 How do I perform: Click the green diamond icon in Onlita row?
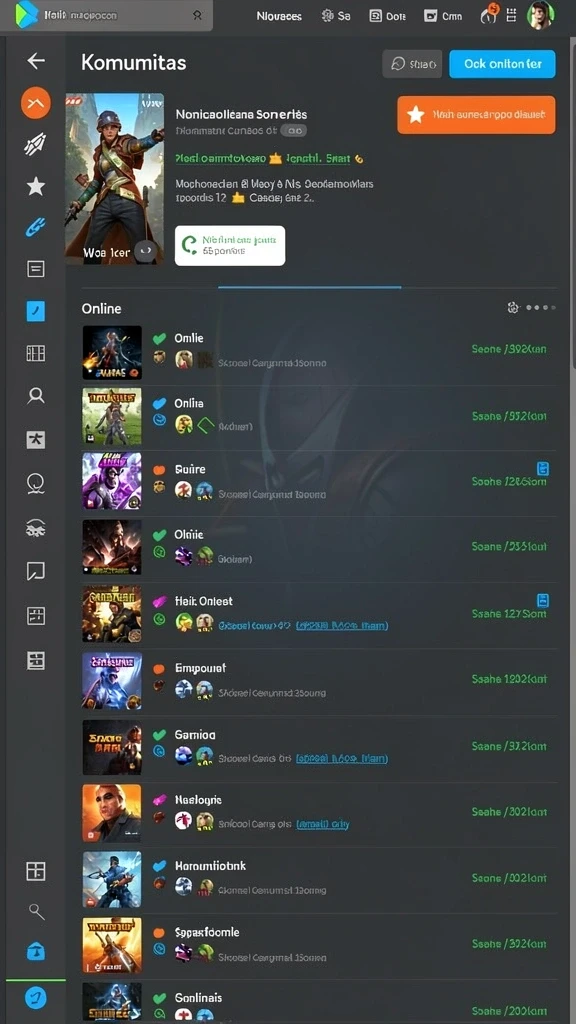point(206,426)
